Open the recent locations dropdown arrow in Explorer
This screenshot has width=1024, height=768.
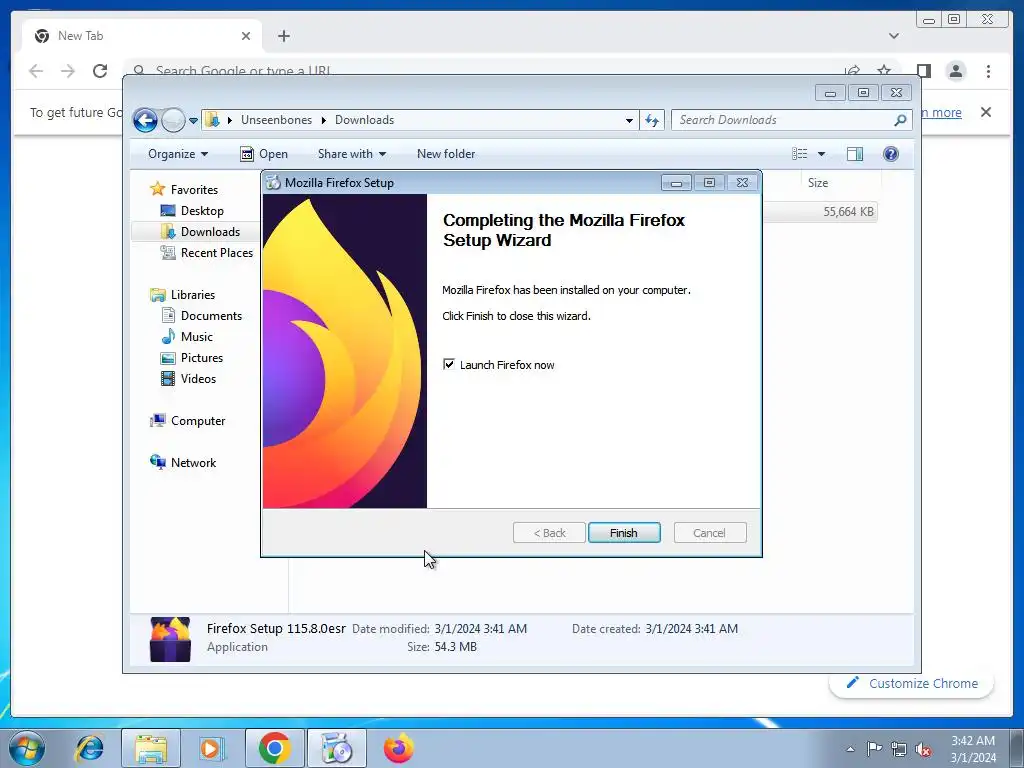[193, 121]
